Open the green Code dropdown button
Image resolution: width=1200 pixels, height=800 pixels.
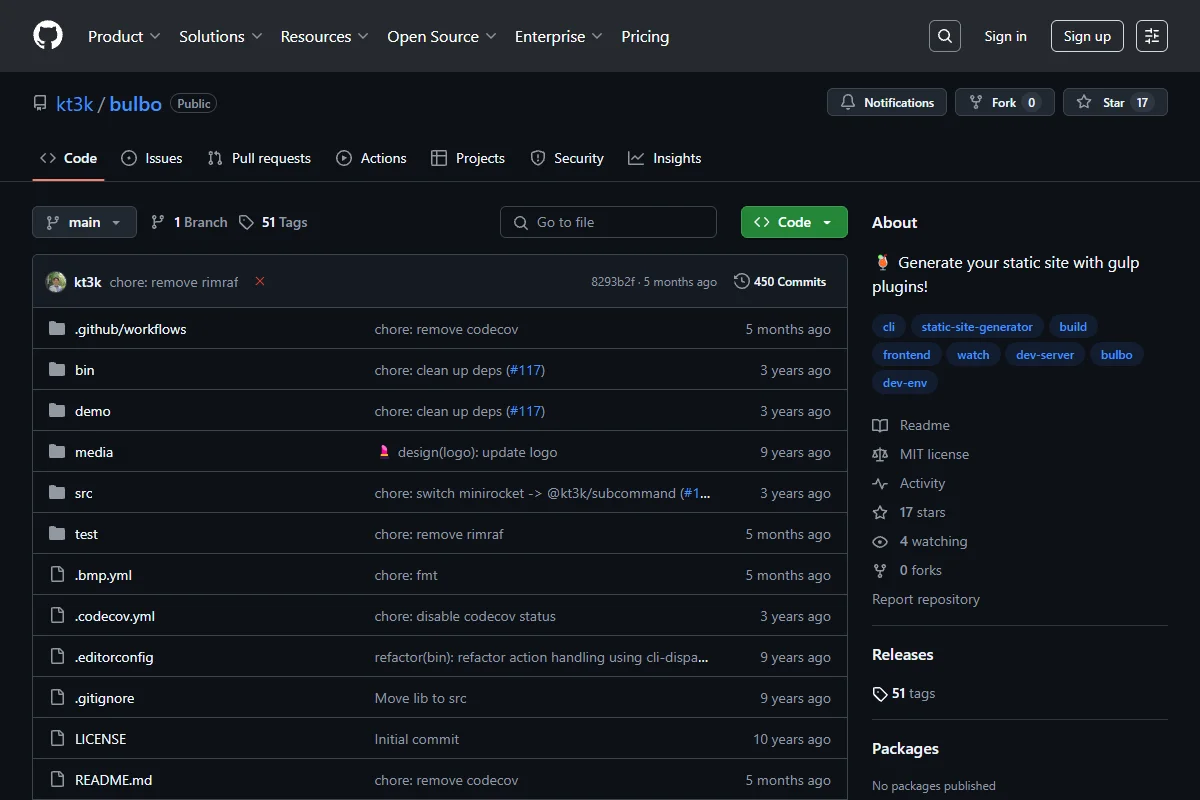pos(794,222)
